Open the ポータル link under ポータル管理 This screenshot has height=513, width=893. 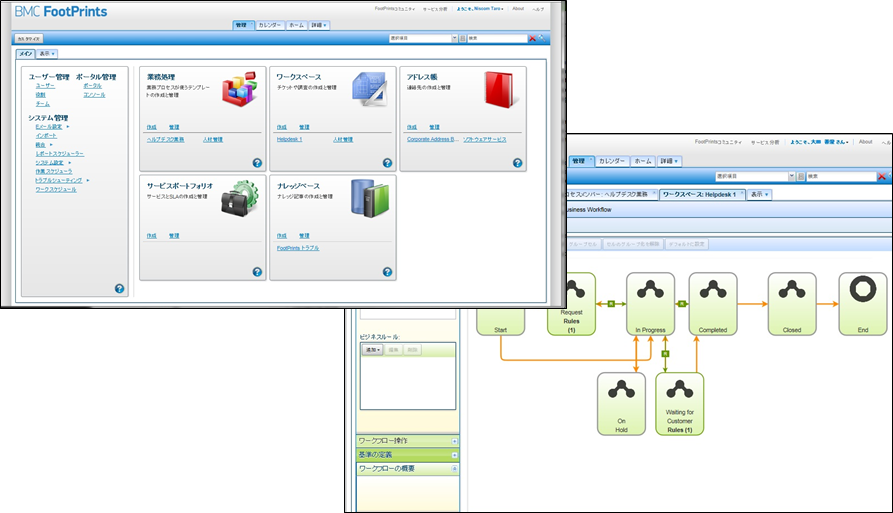coord(92,86)
